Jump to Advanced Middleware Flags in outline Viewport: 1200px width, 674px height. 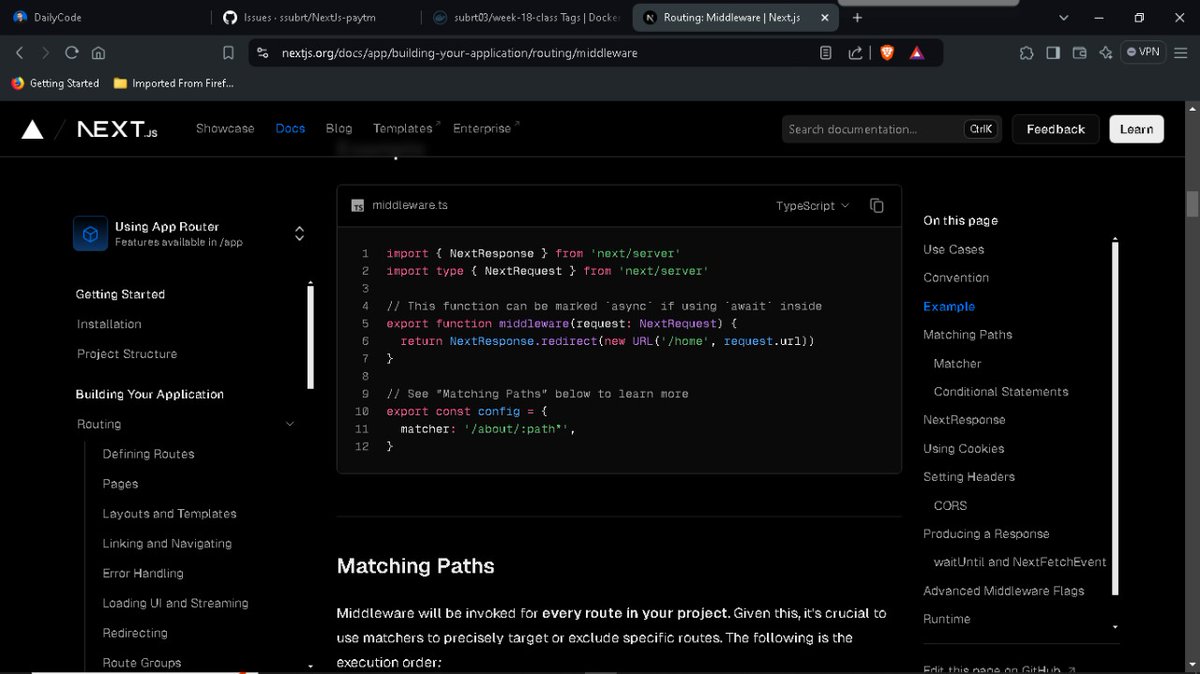pyautogui.click(x=1003, y=591)
